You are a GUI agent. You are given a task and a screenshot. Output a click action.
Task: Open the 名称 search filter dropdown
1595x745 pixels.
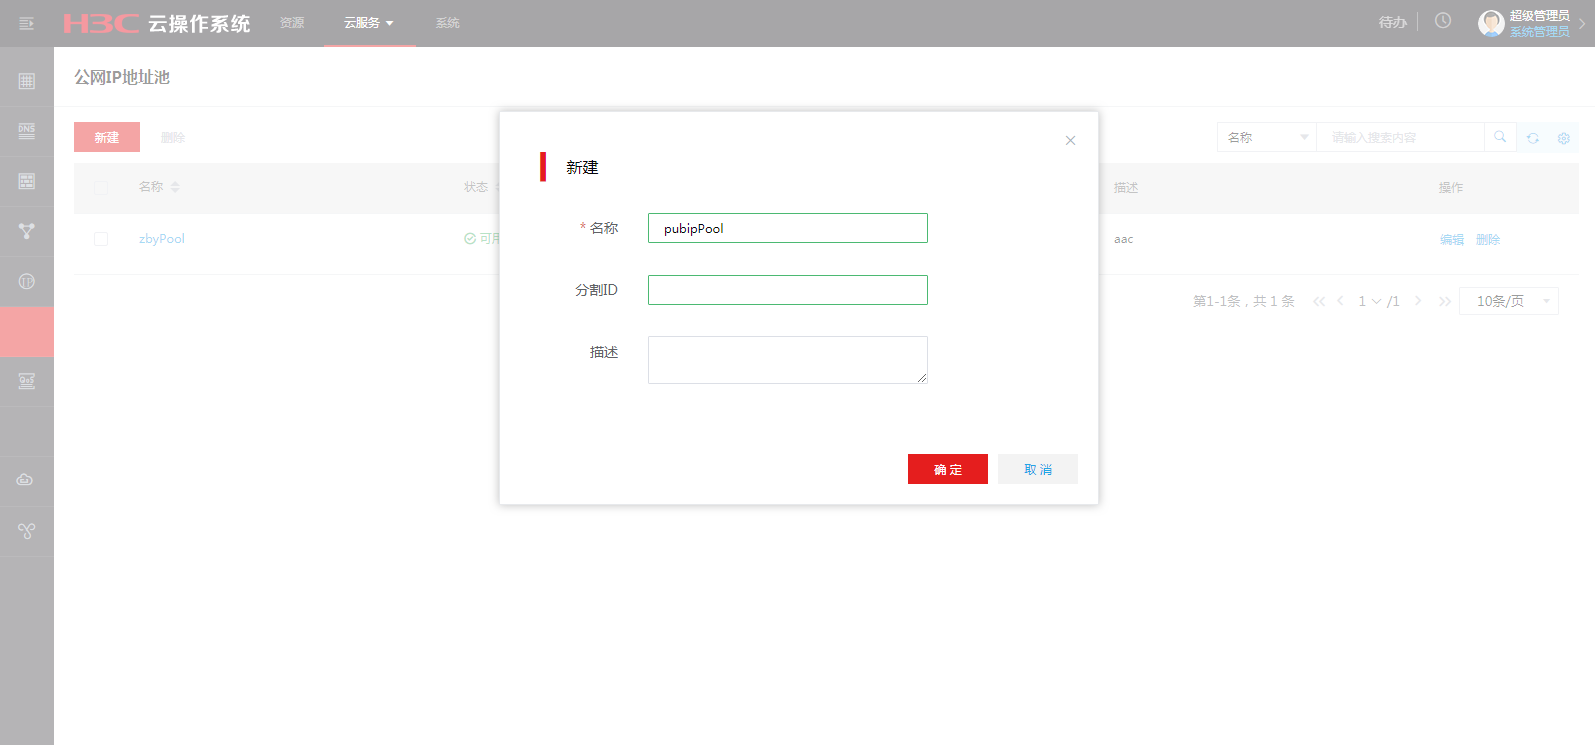coord(1265,137)
